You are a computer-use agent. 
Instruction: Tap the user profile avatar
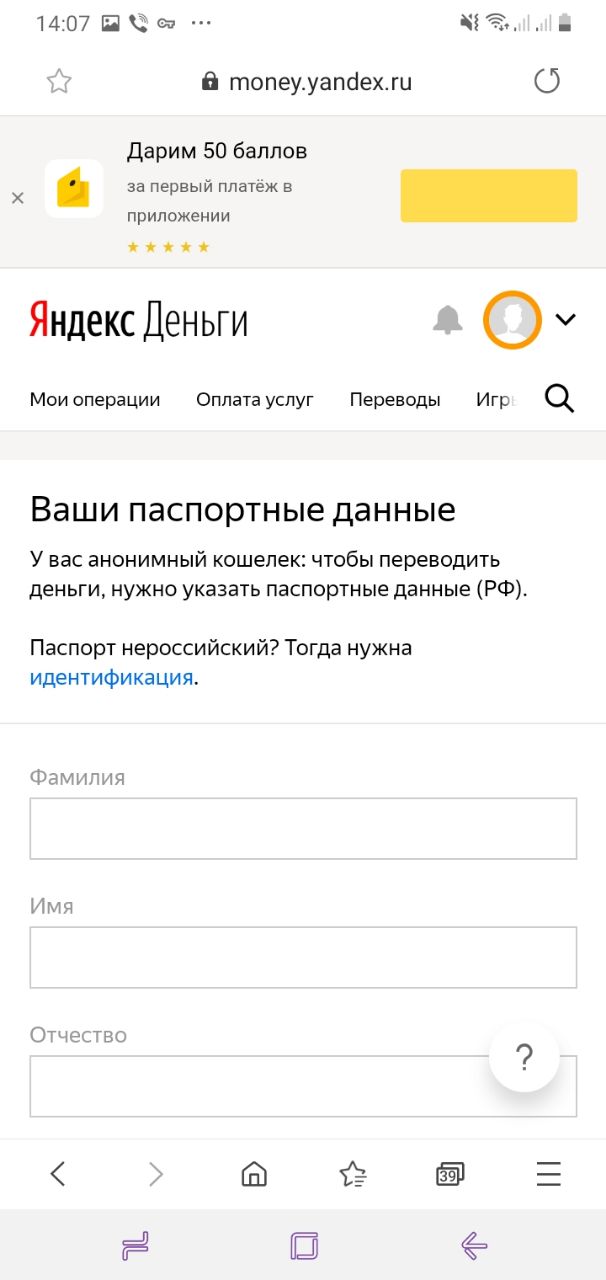pos(512,320)
